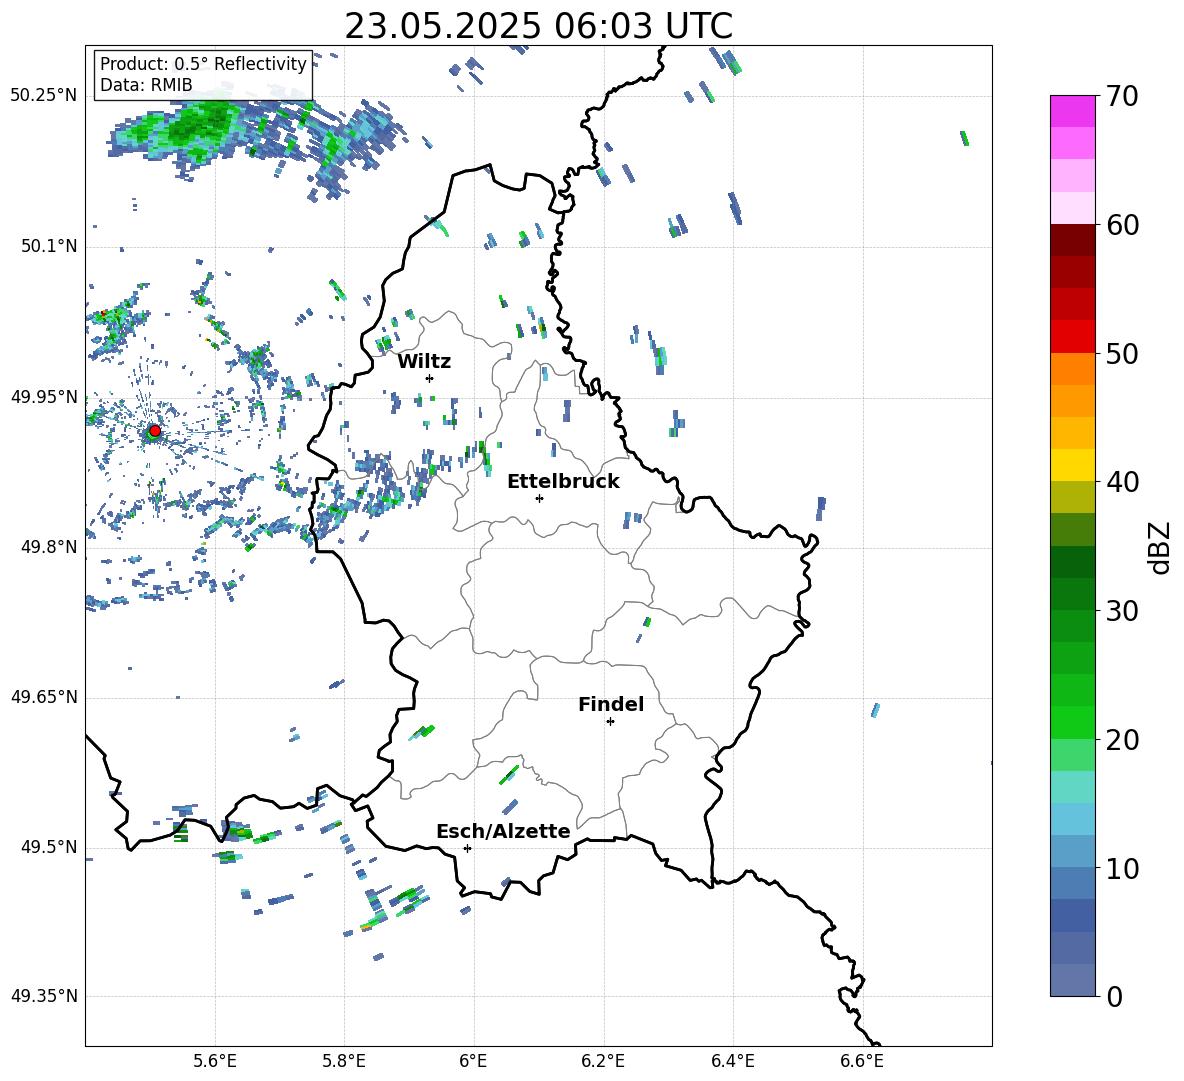Click the 'Product: 0.5° Reflectivity' text
The height and width of the screenshot is (1081, 1184).
tap(203, 64)
